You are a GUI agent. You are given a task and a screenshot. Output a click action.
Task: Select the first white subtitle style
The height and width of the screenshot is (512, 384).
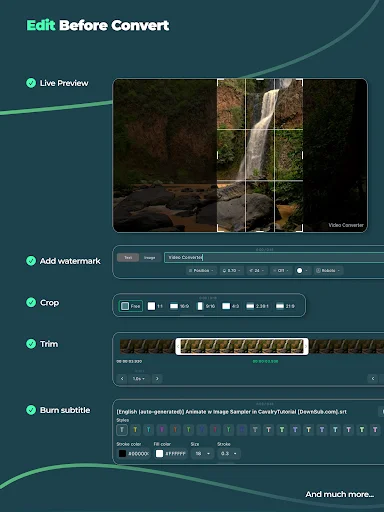click(x=122, y=430)
